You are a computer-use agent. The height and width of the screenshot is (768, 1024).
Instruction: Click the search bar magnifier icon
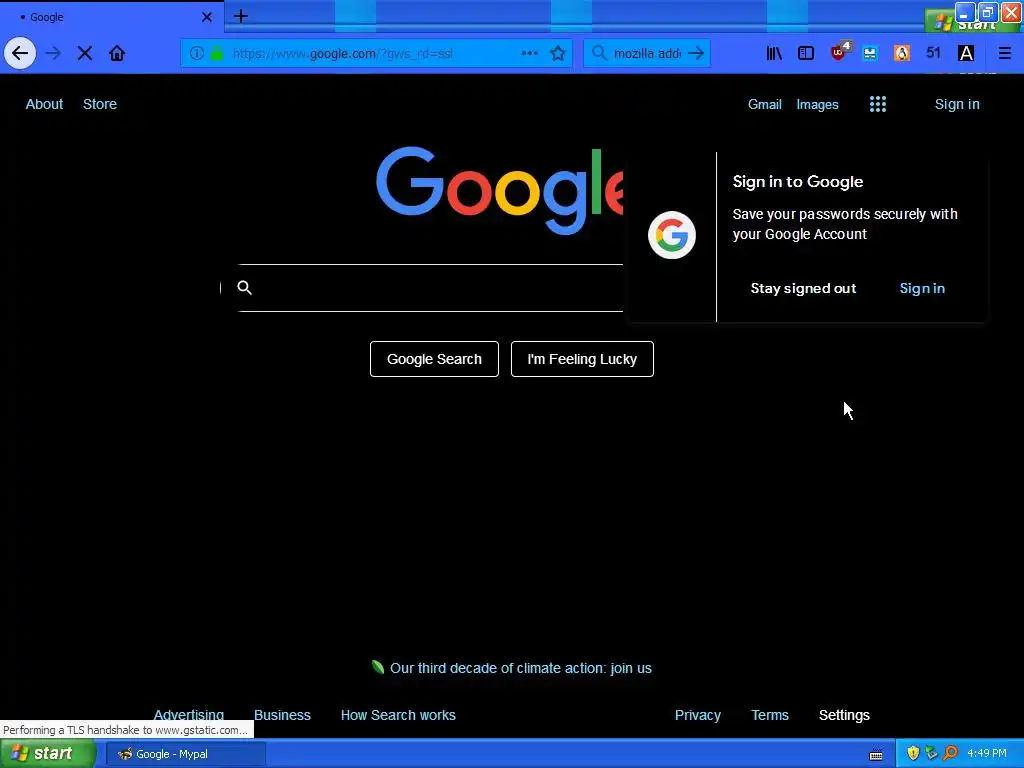[599, 53]
